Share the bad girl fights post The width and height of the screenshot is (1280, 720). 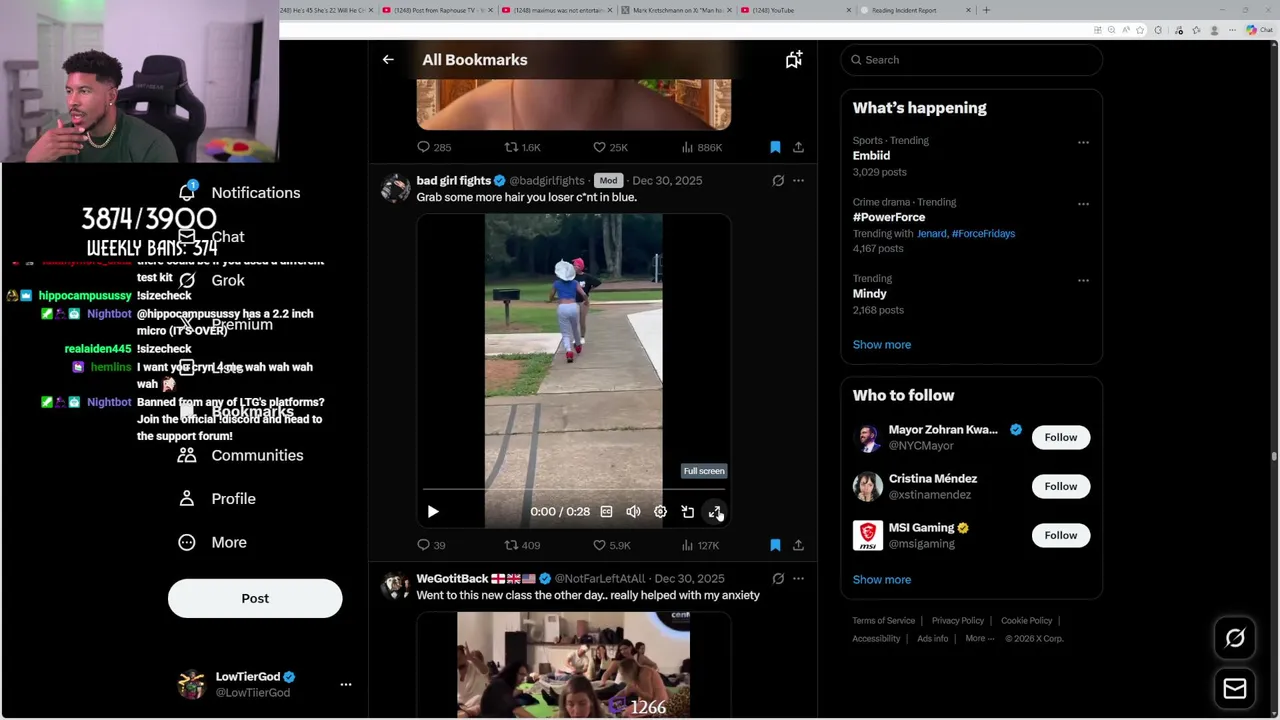(x=798, y=545)
